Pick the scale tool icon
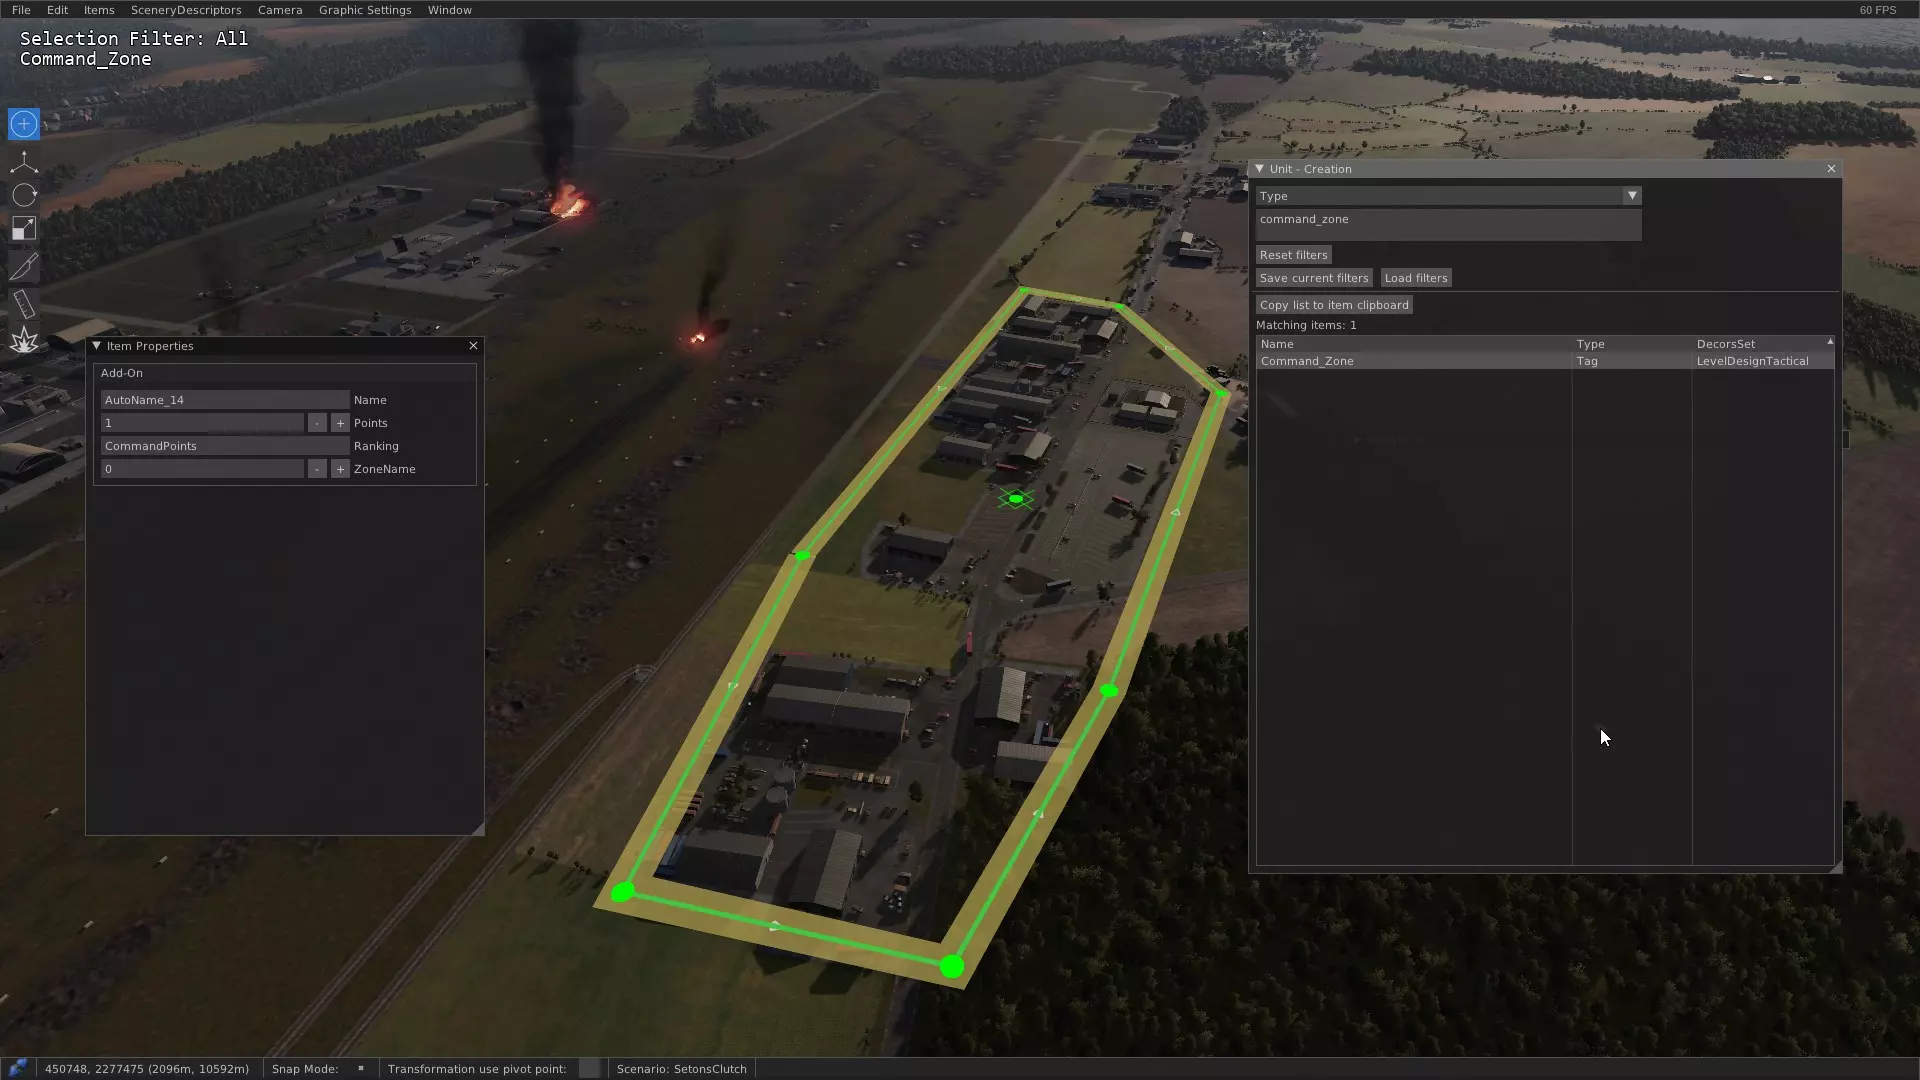Screen dimensions: 1920x1080 click(24, 229)
